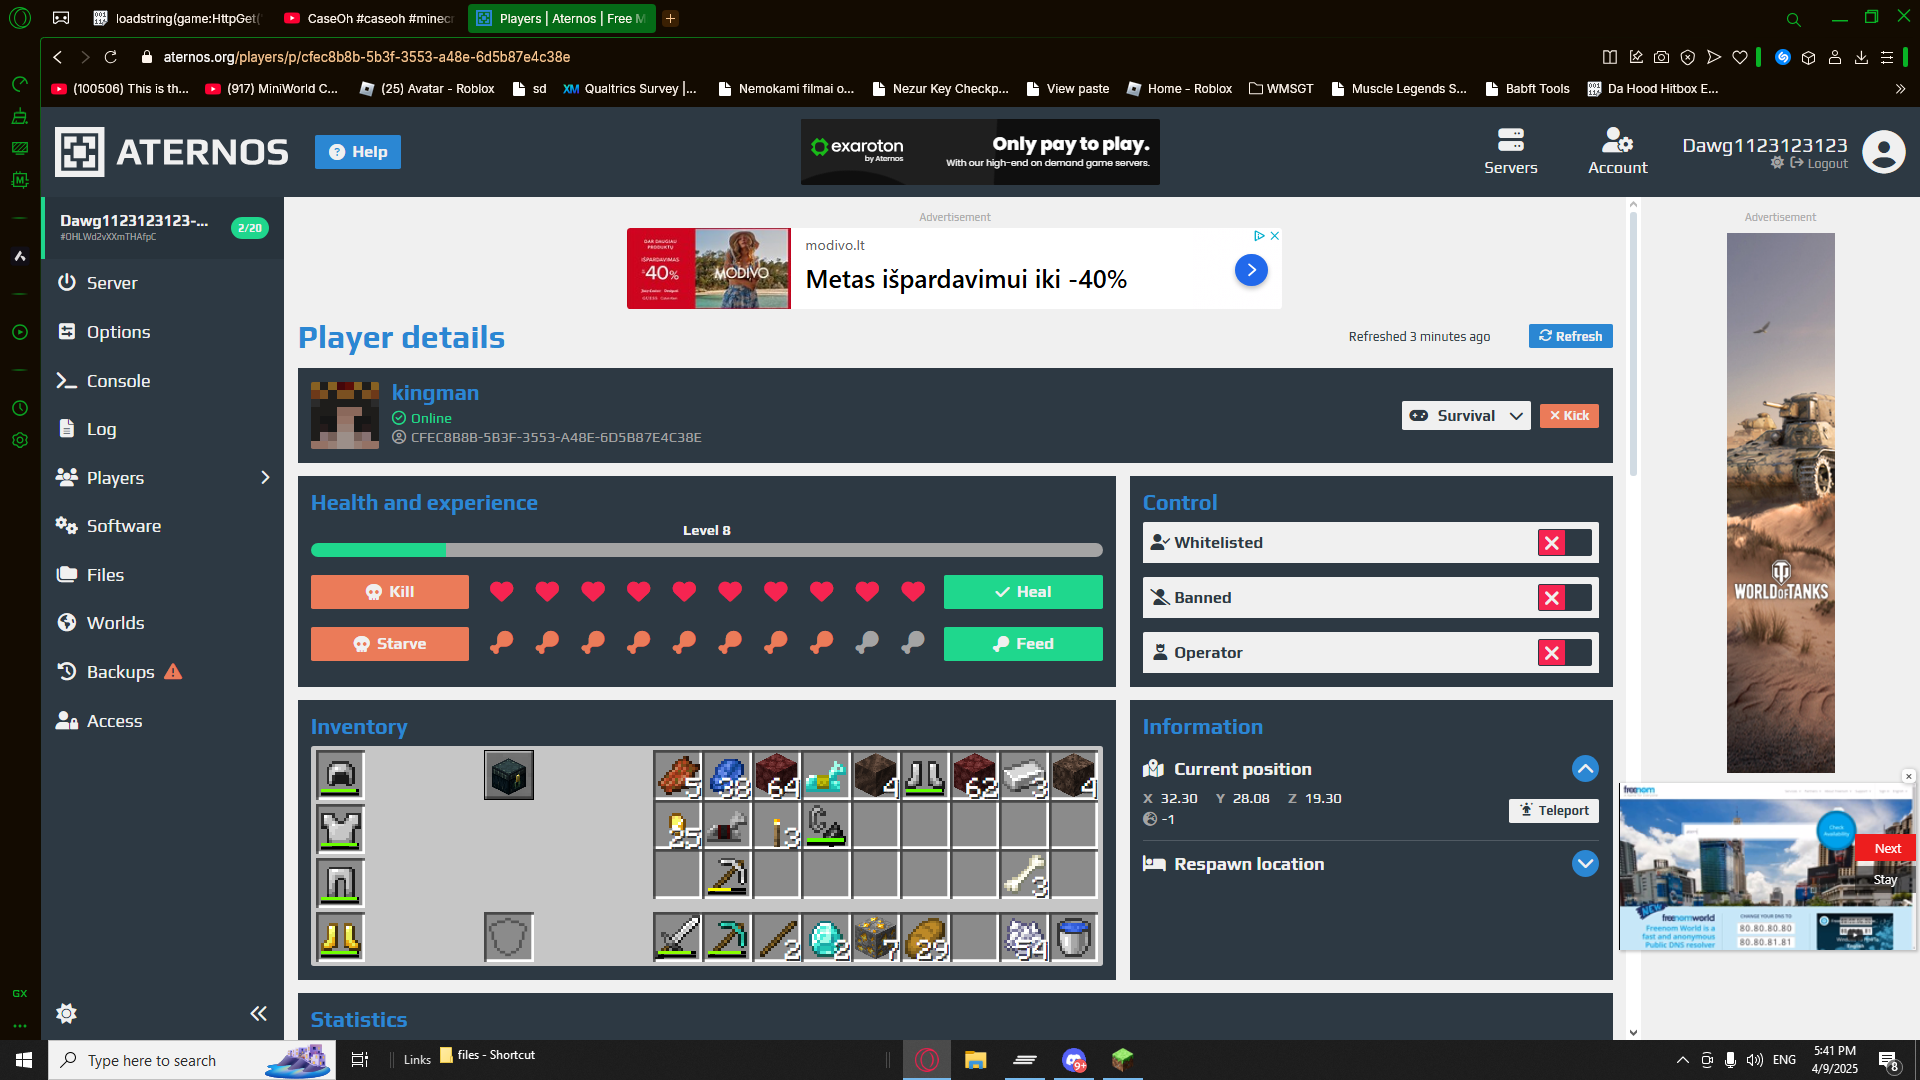Refresh the player details

click(x=1570, y=336)
